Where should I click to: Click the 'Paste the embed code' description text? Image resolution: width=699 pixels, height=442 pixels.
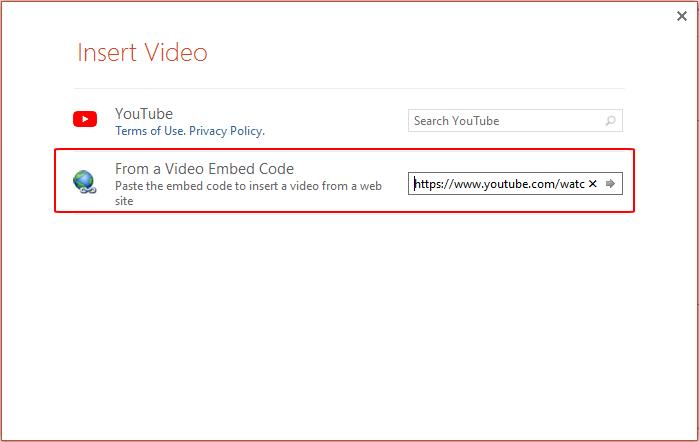[x=248, y=193]
